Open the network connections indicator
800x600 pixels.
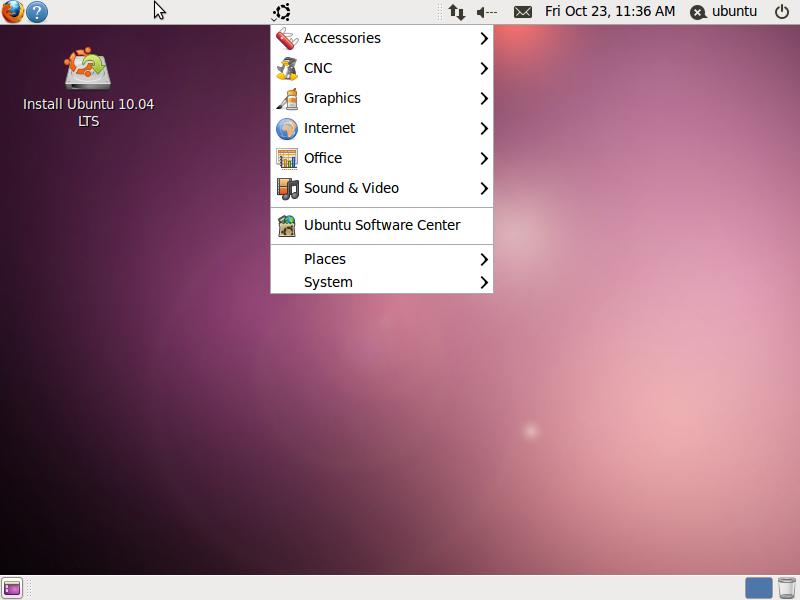[457, 12]
